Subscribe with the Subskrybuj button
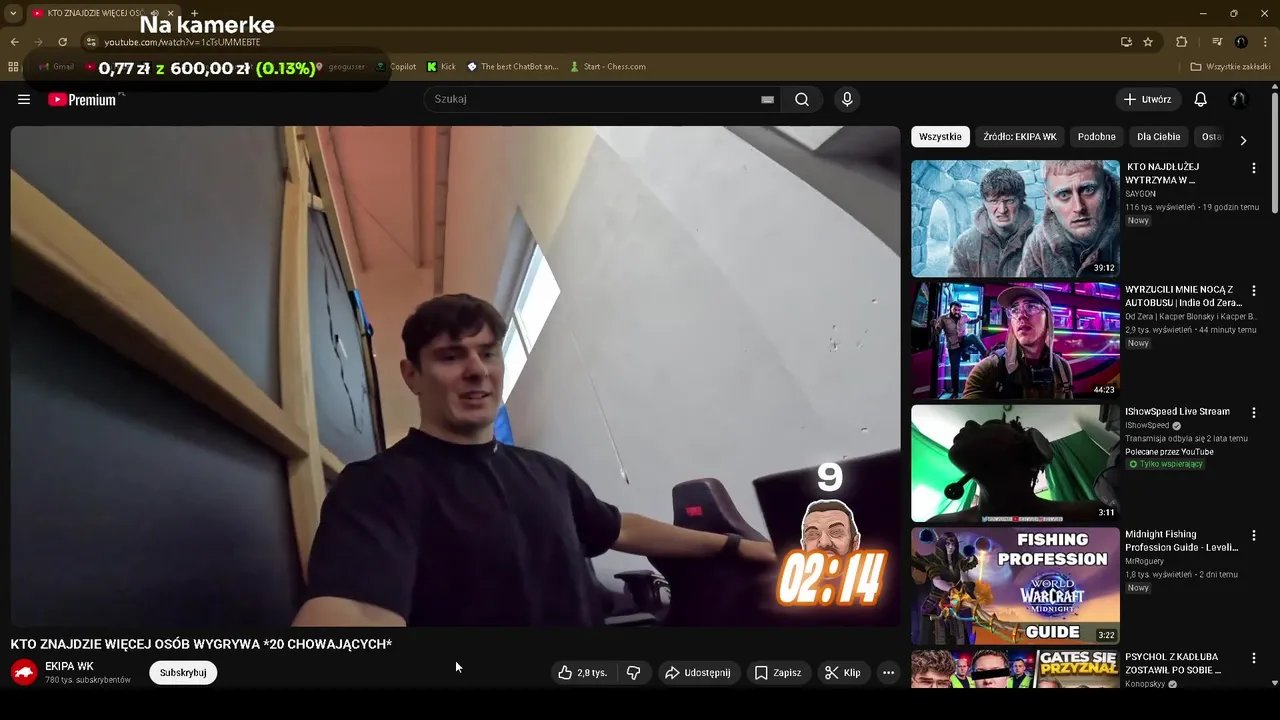Viewport: 1280px width, 720px height. click(x=183, y=673)
